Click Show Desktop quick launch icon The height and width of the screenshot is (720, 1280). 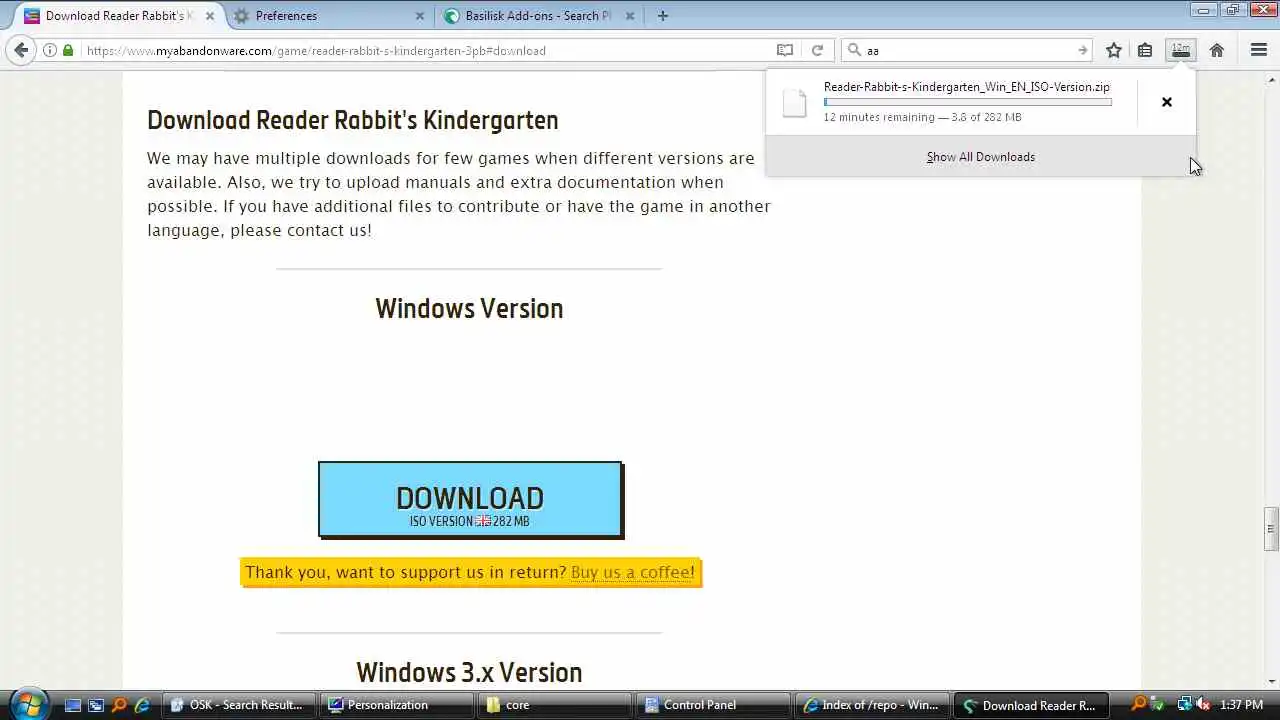(72, 705)
